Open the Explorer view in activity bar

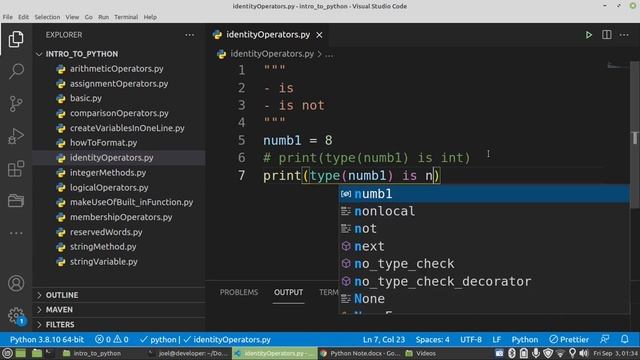tap(16, 39)
